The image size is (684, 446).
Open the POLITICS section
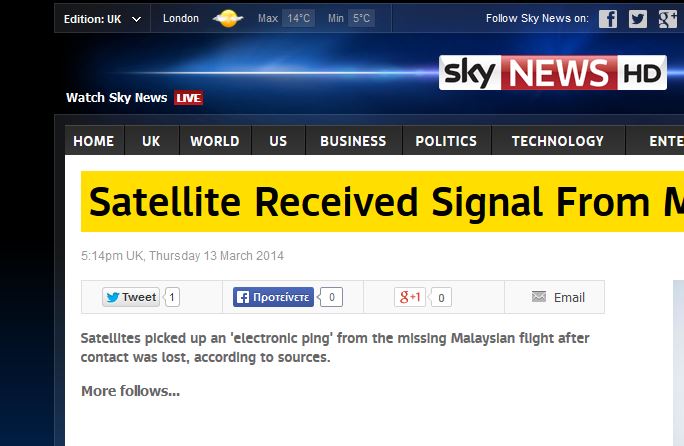click(x=446, y=141)
